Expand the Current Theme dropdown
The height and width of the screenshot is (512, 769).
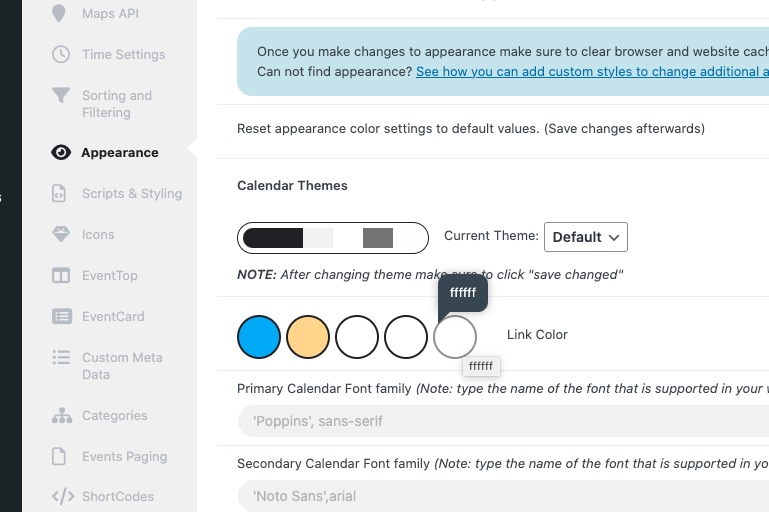coord(586,237)
